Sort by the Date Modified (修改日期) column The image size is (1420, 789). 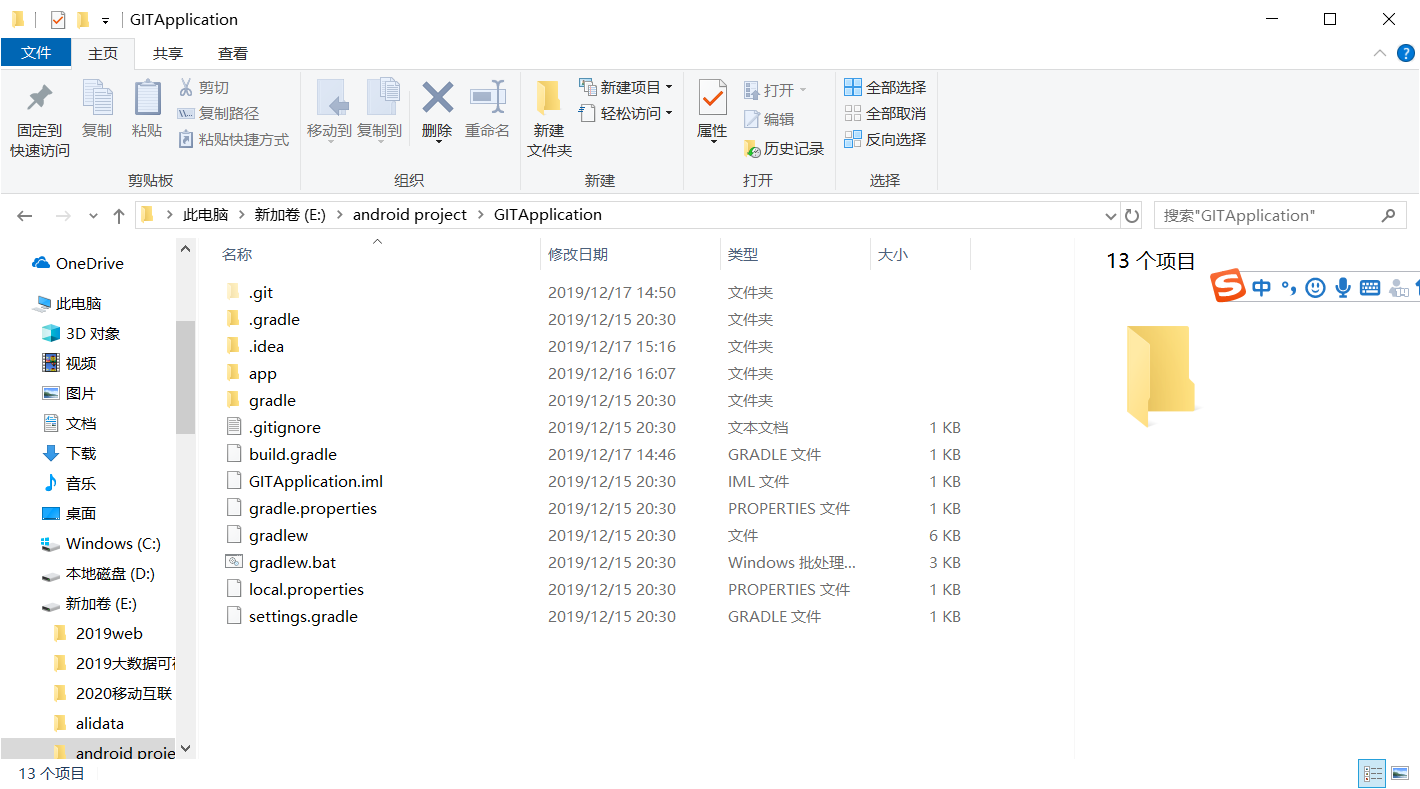[578, 255]
